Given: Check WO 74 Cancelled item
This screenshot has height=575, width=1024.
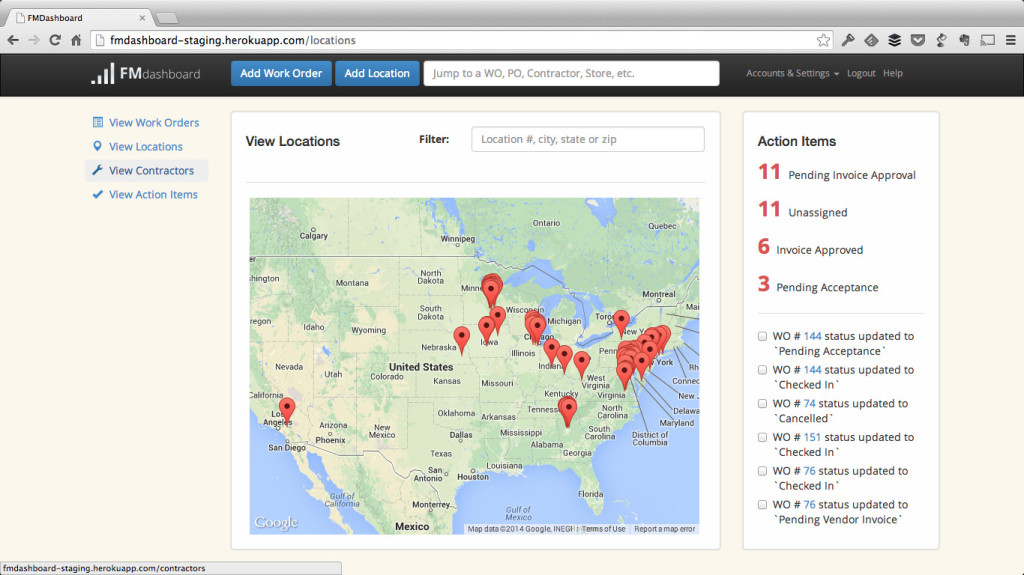Looking at the screenshot, I should coord(762,404).
